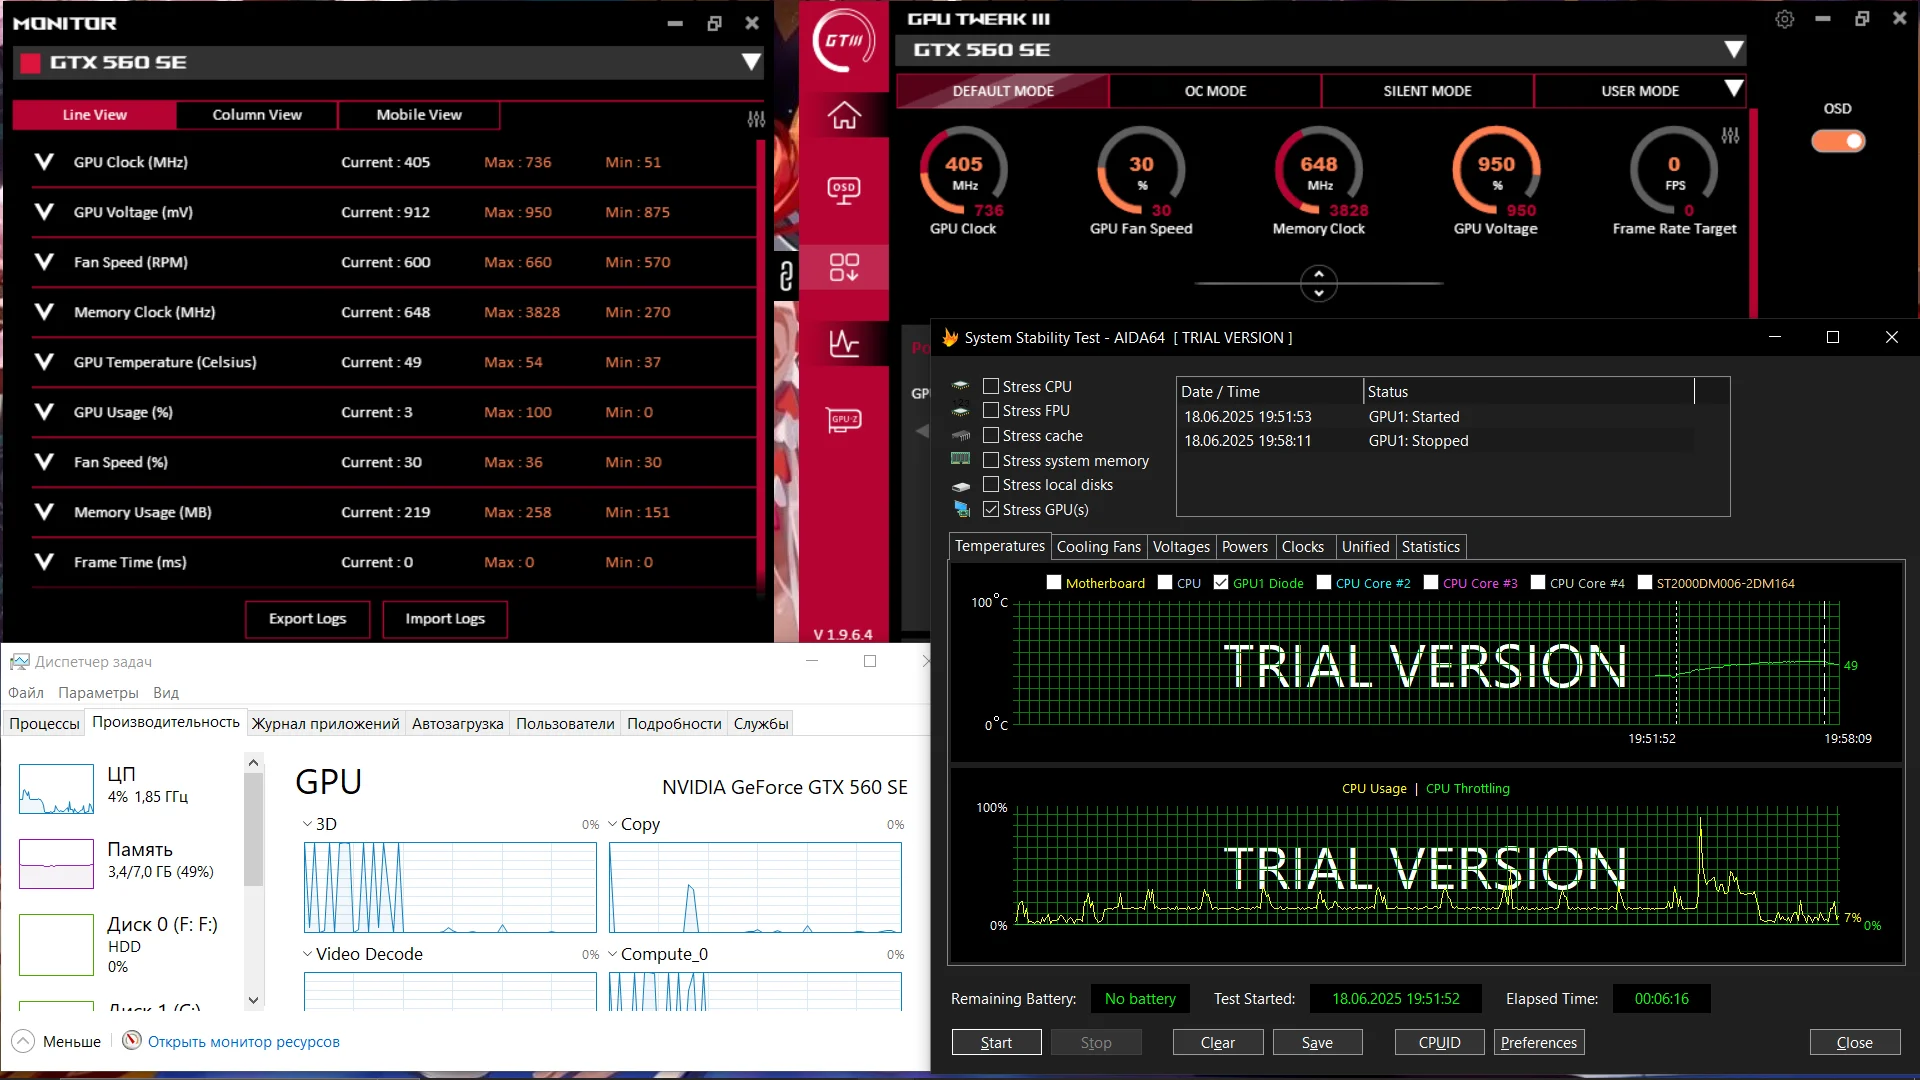Screen dimensions: 1920x1080
Task: Open GPU Tweak settings gear
Action: click(x=1785, y=19)
